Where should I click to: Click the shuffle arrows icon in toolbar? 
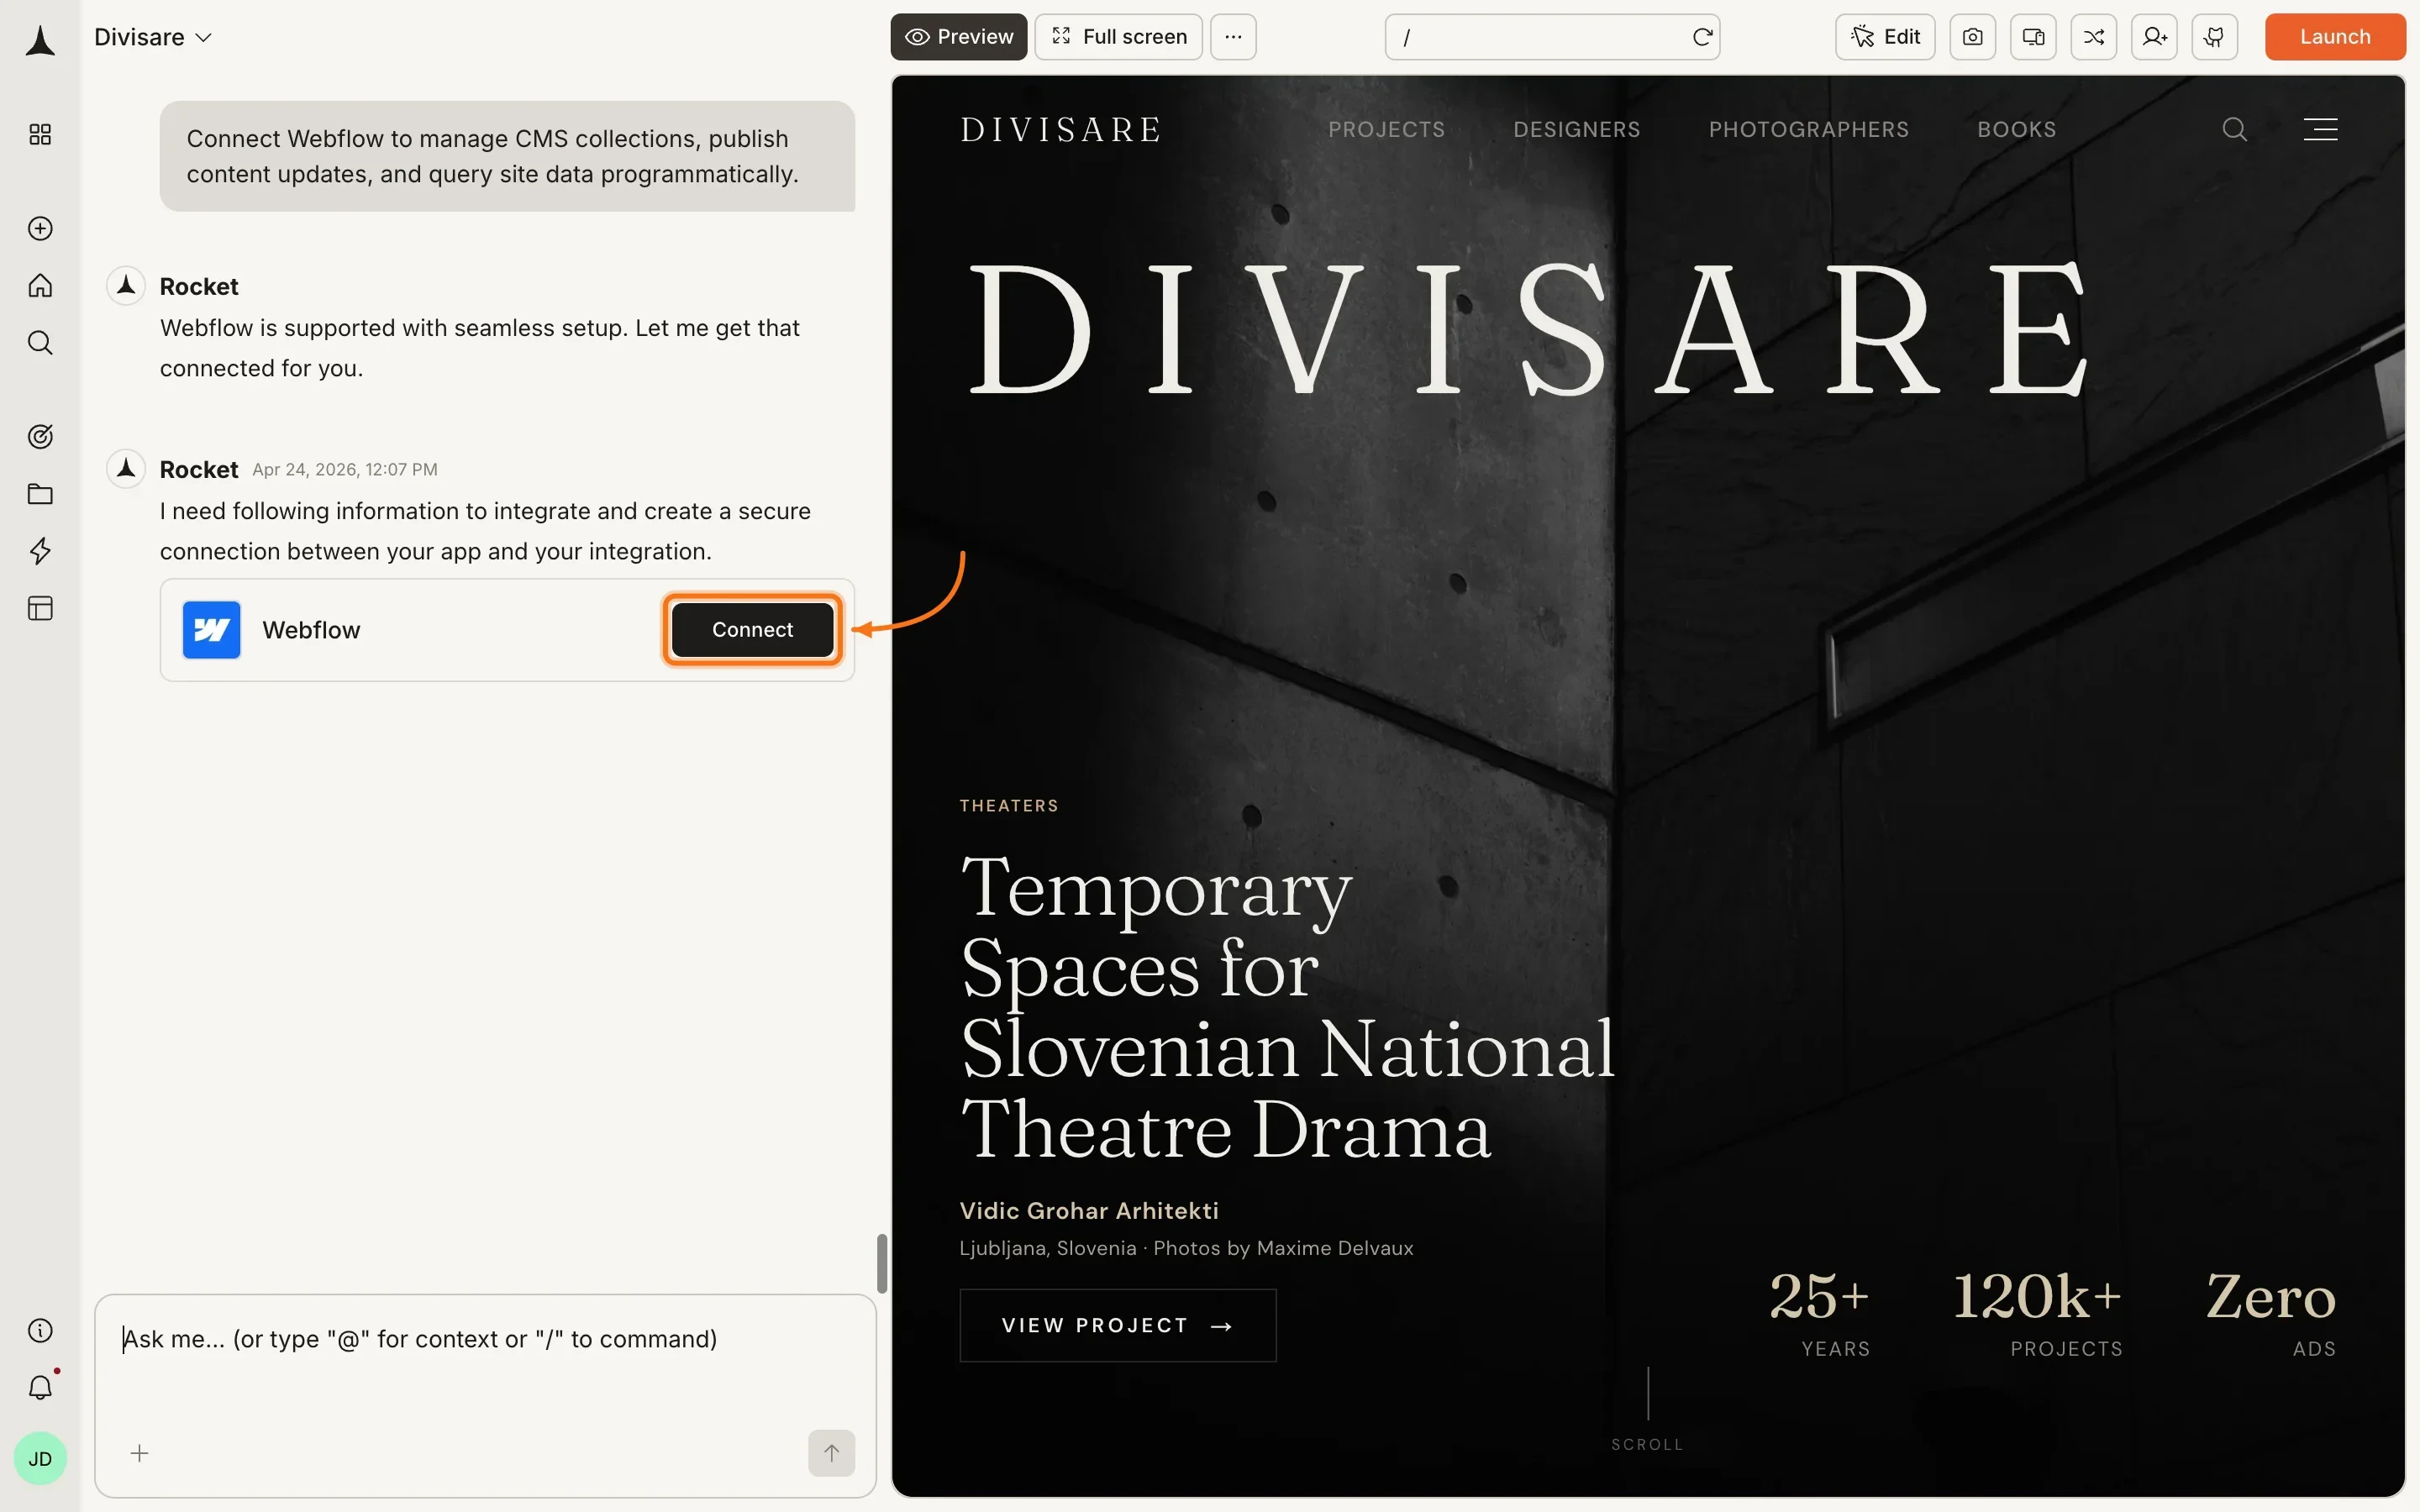pyautogui.click(x=2093, y=37)
